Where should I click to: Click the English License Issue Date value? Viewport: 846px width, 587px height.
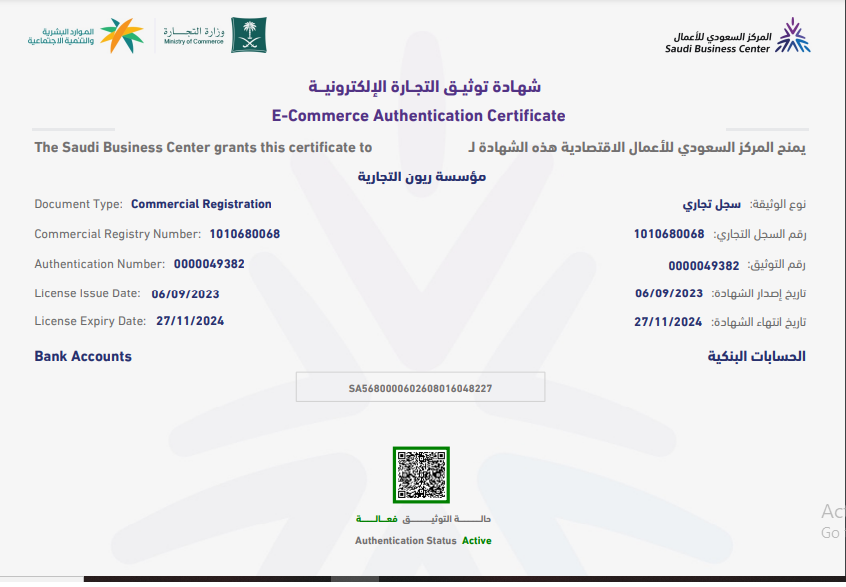pos(185,294)
